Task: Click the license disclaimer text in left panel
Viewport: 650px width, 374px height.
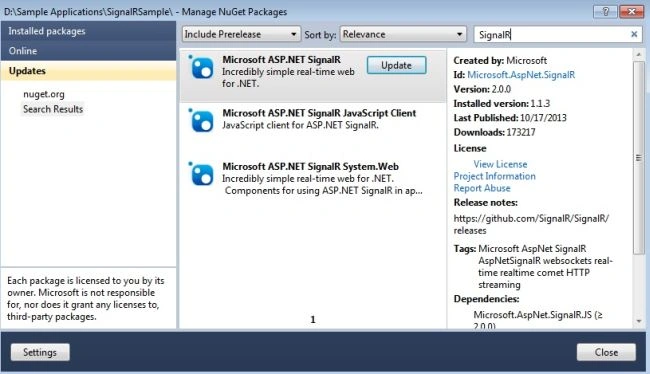Action: click(x=85, y=299)
